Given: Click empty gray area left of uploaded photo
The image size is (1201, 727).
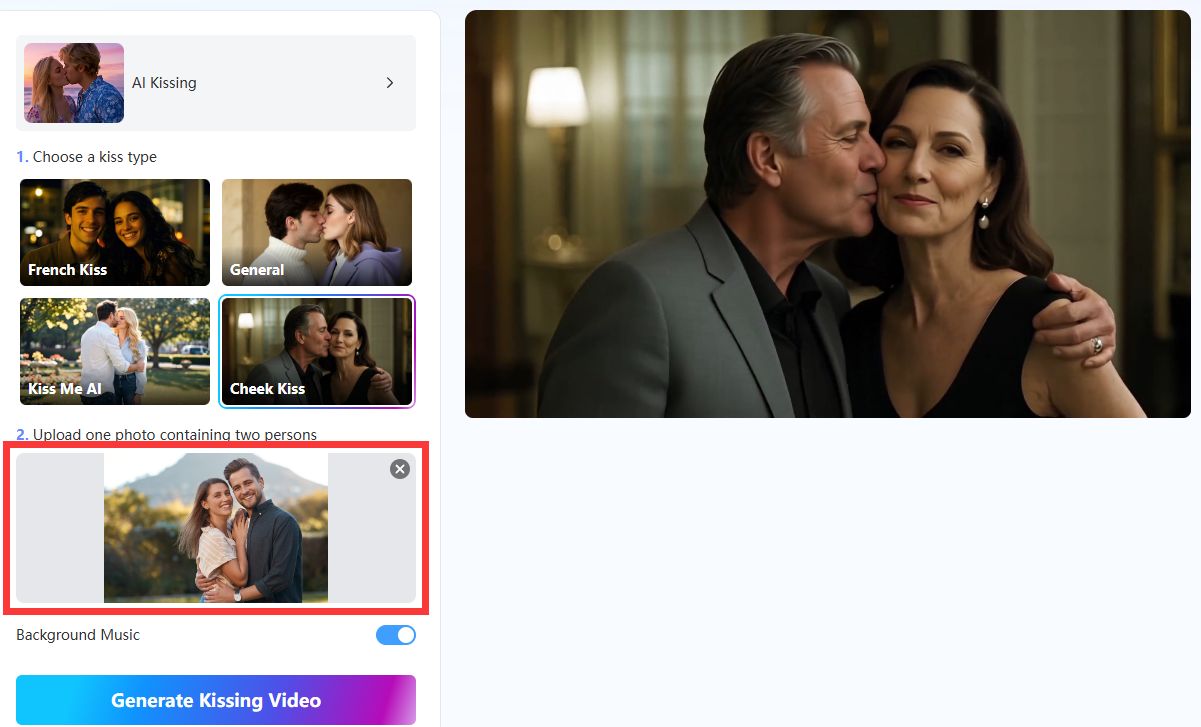Looking at the screenshot, I should tap(59, 528).
